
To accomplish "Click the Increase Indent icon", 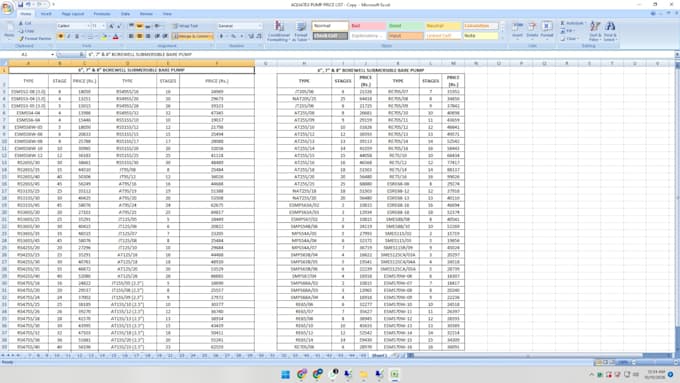I will (165, 36).
